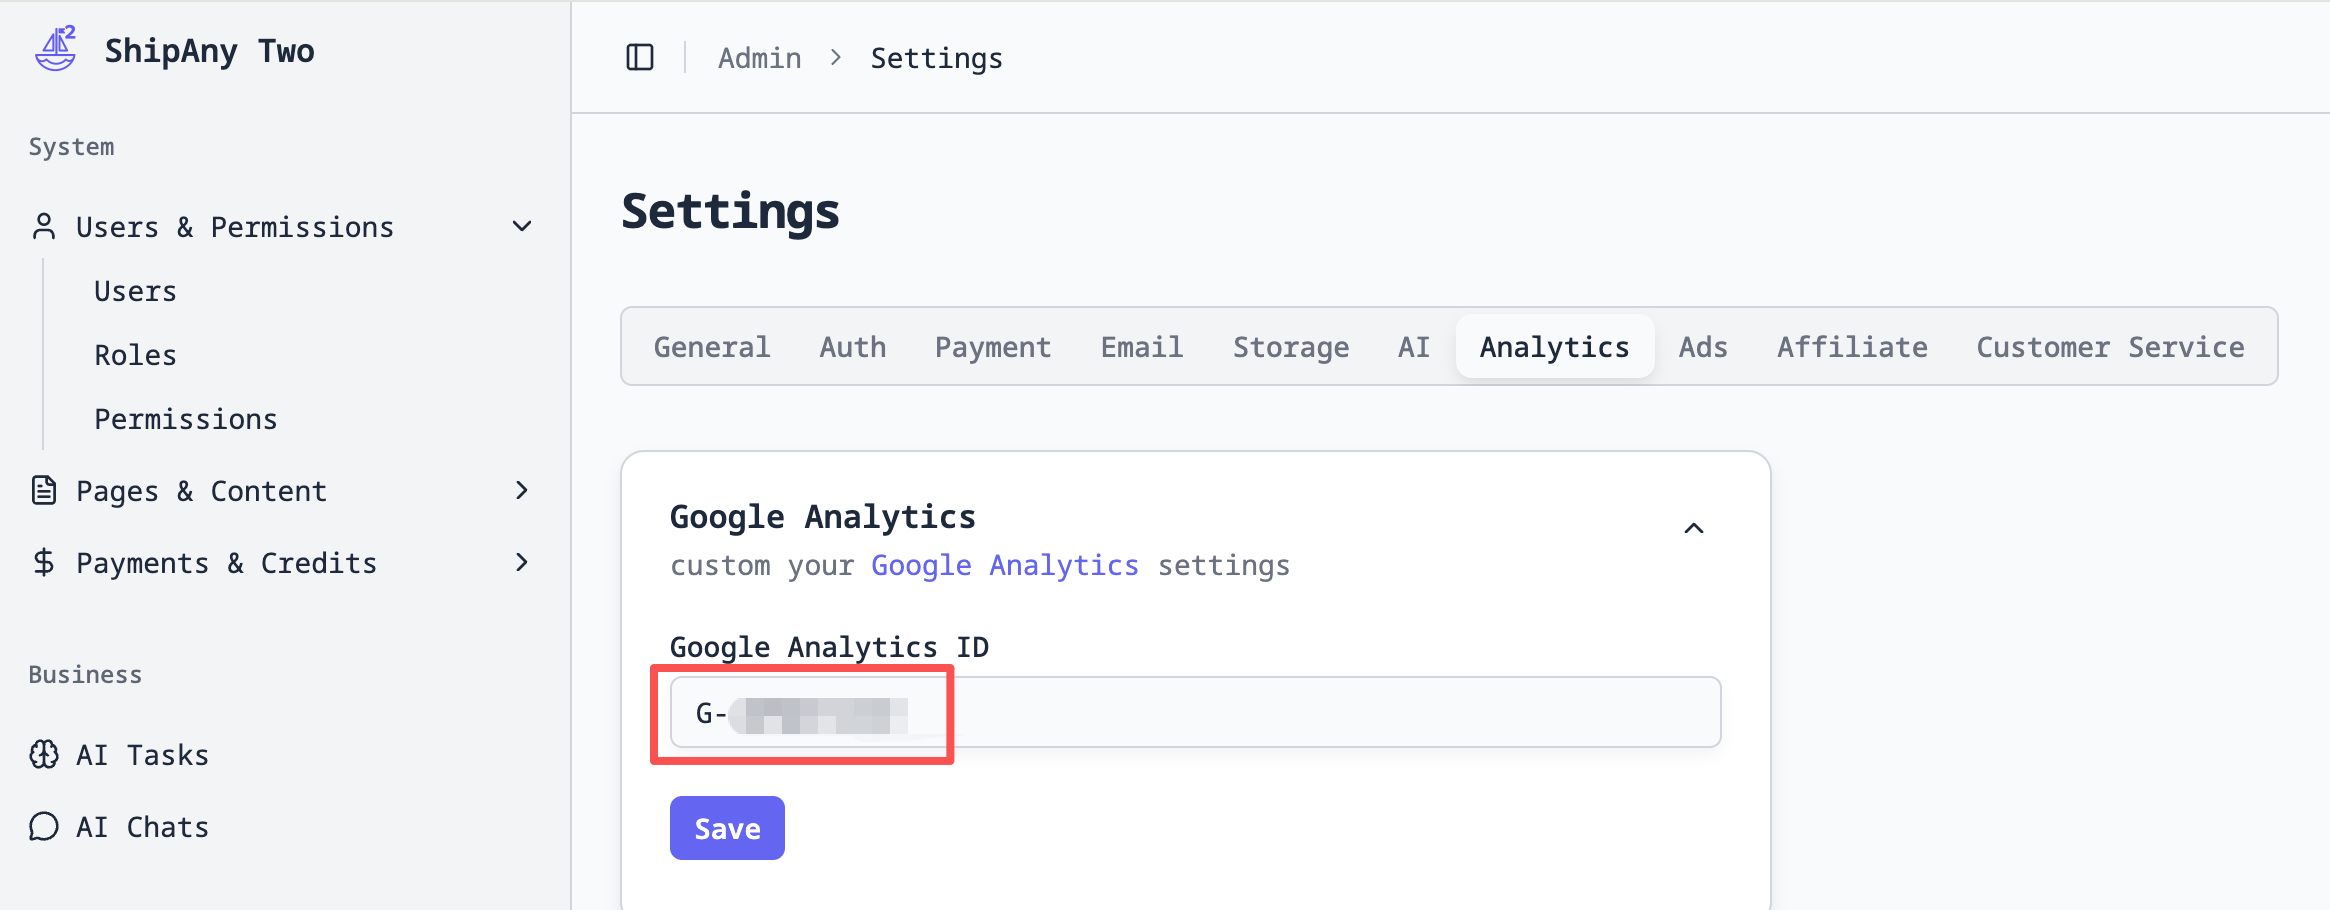
Task: Go to the Affiliate tab
Action: [x=1852, y=347]
